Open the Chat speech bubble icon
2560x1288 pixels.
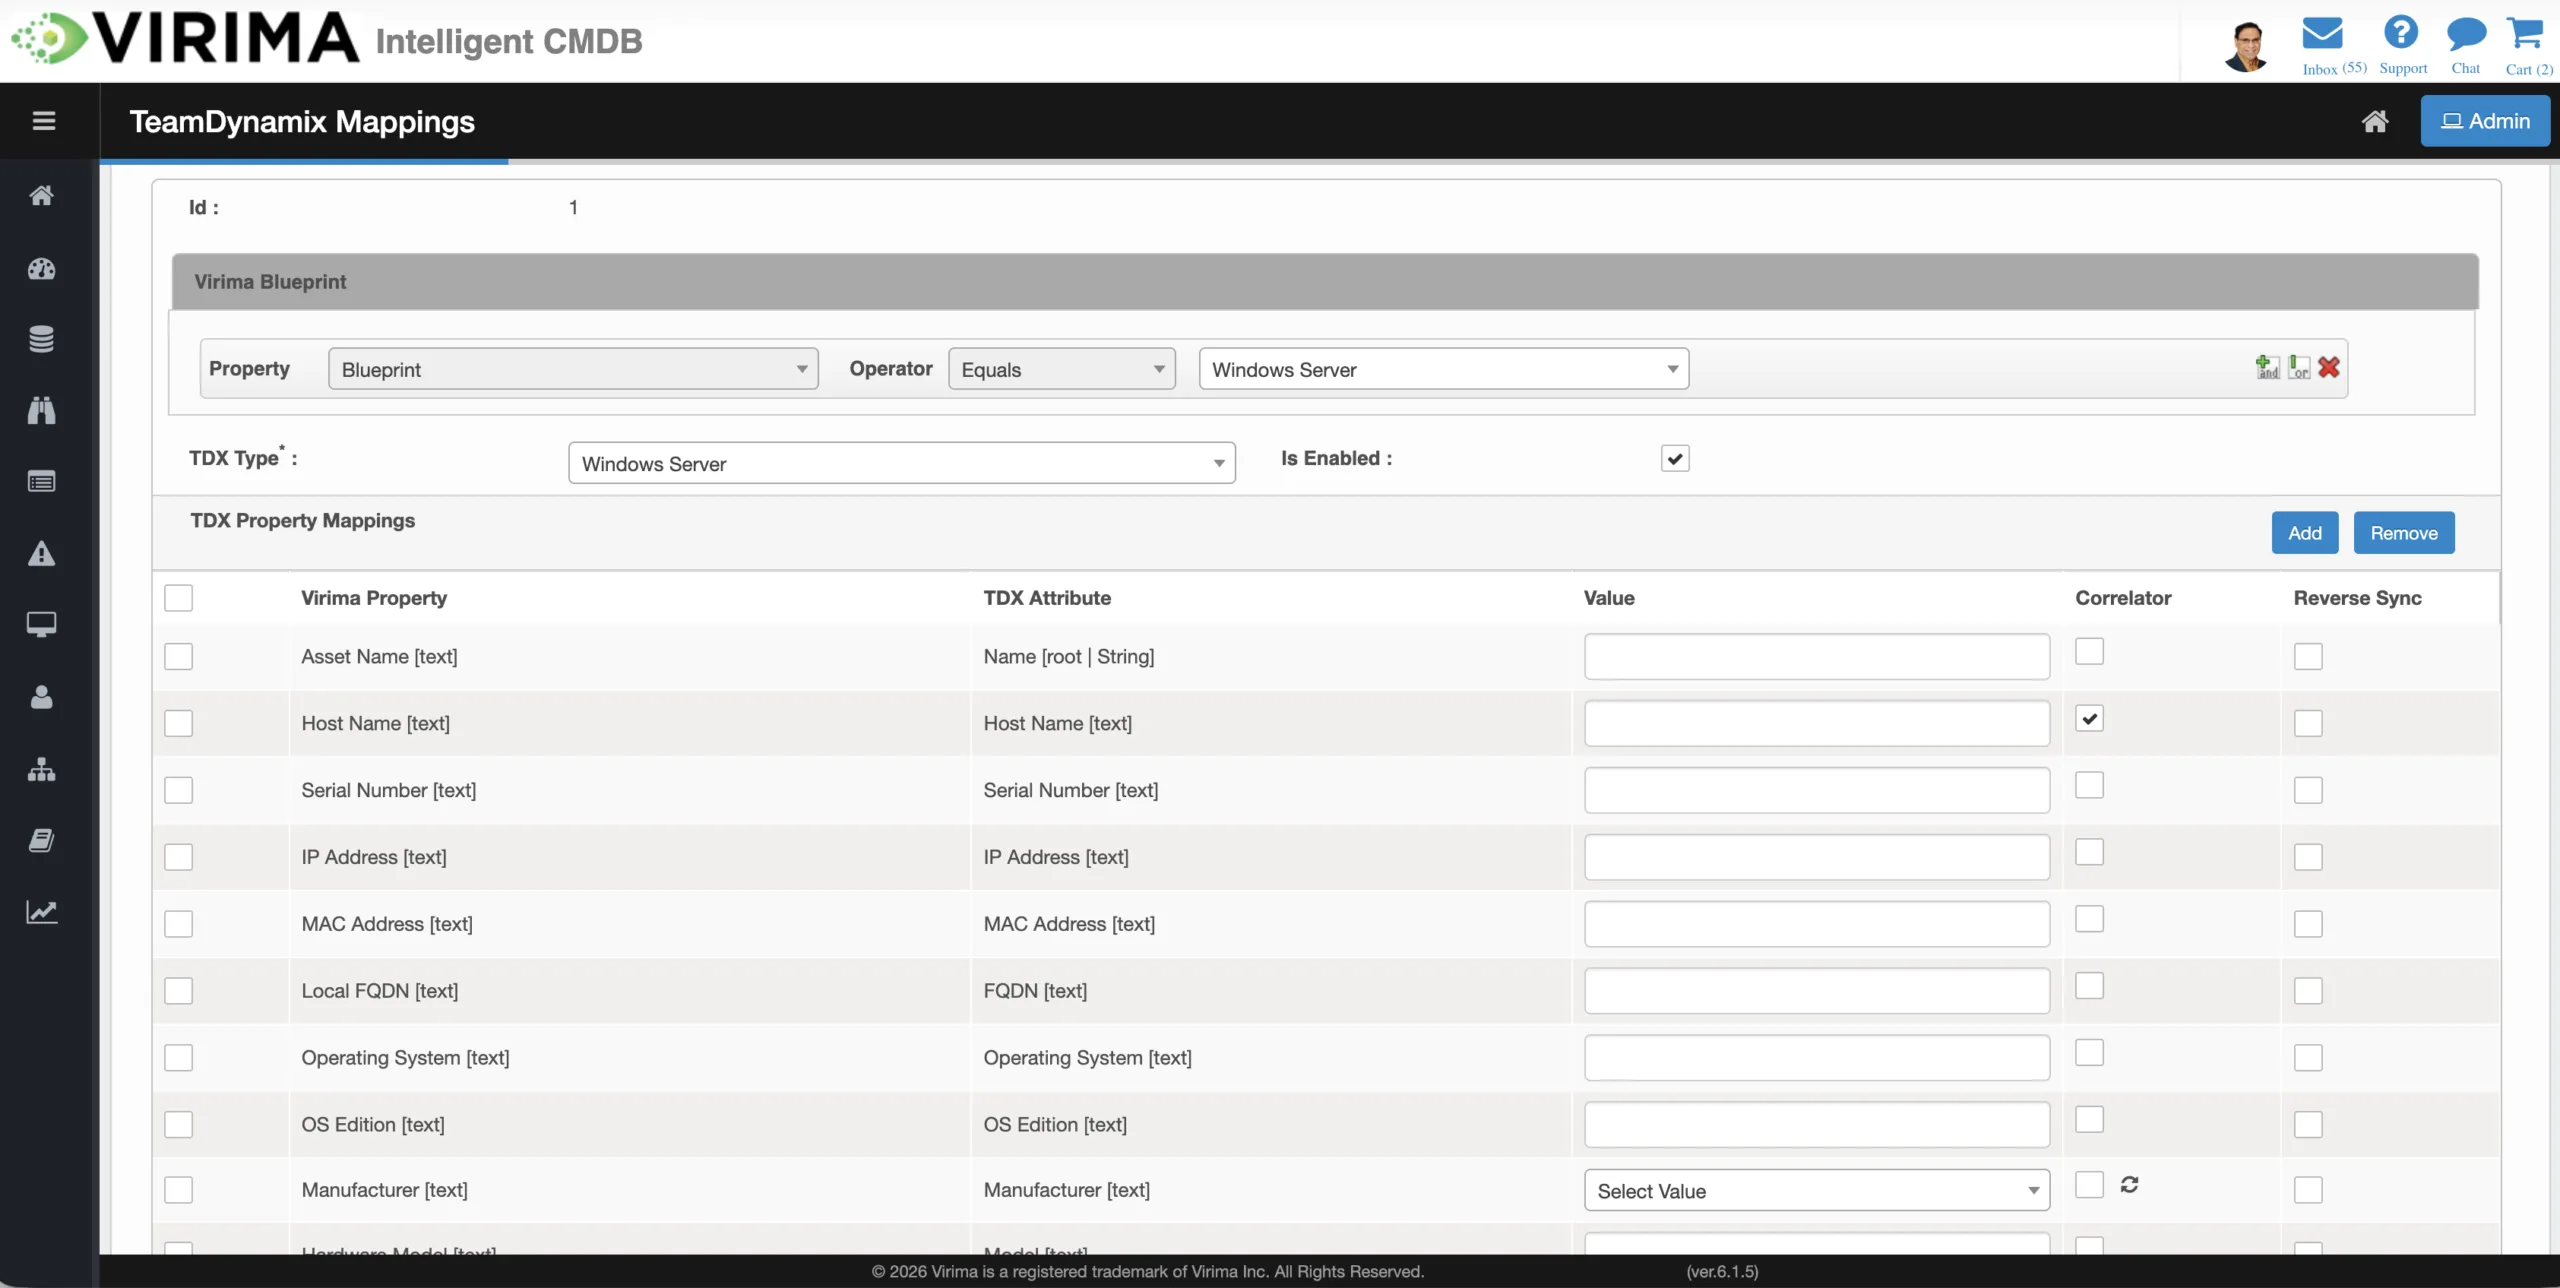coord(2466,34)
